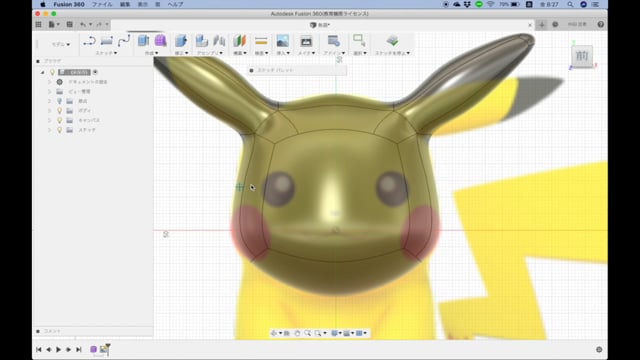Toggle the root component visibility lightbulb
This screenshot has width=640, height=360.
[52, 72]
